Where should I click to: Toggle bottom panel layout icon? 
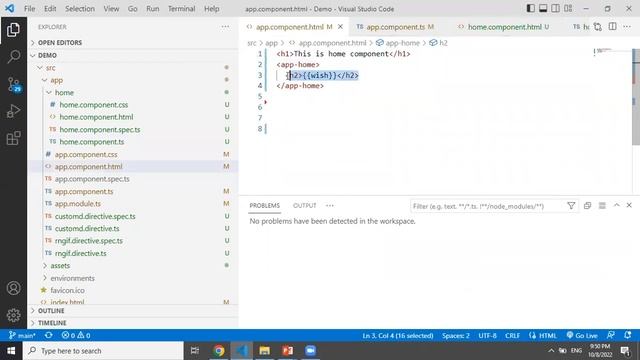[543, 9]
